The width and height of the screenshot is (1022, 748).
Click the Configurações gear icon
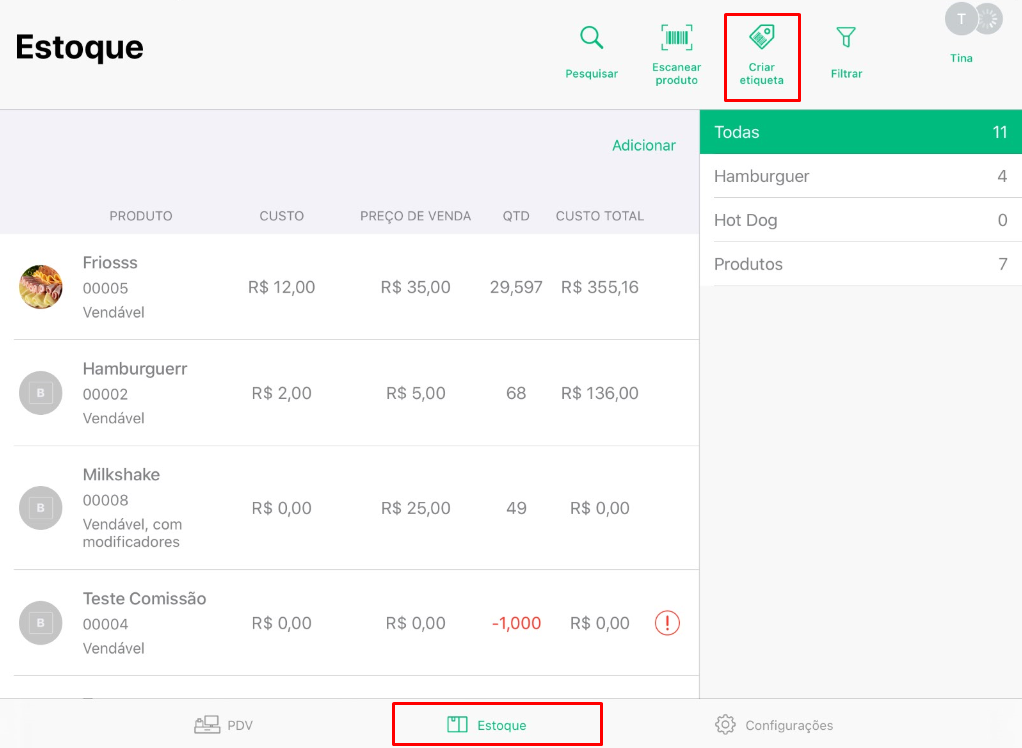pyautogui.click(x=725, y=725)
